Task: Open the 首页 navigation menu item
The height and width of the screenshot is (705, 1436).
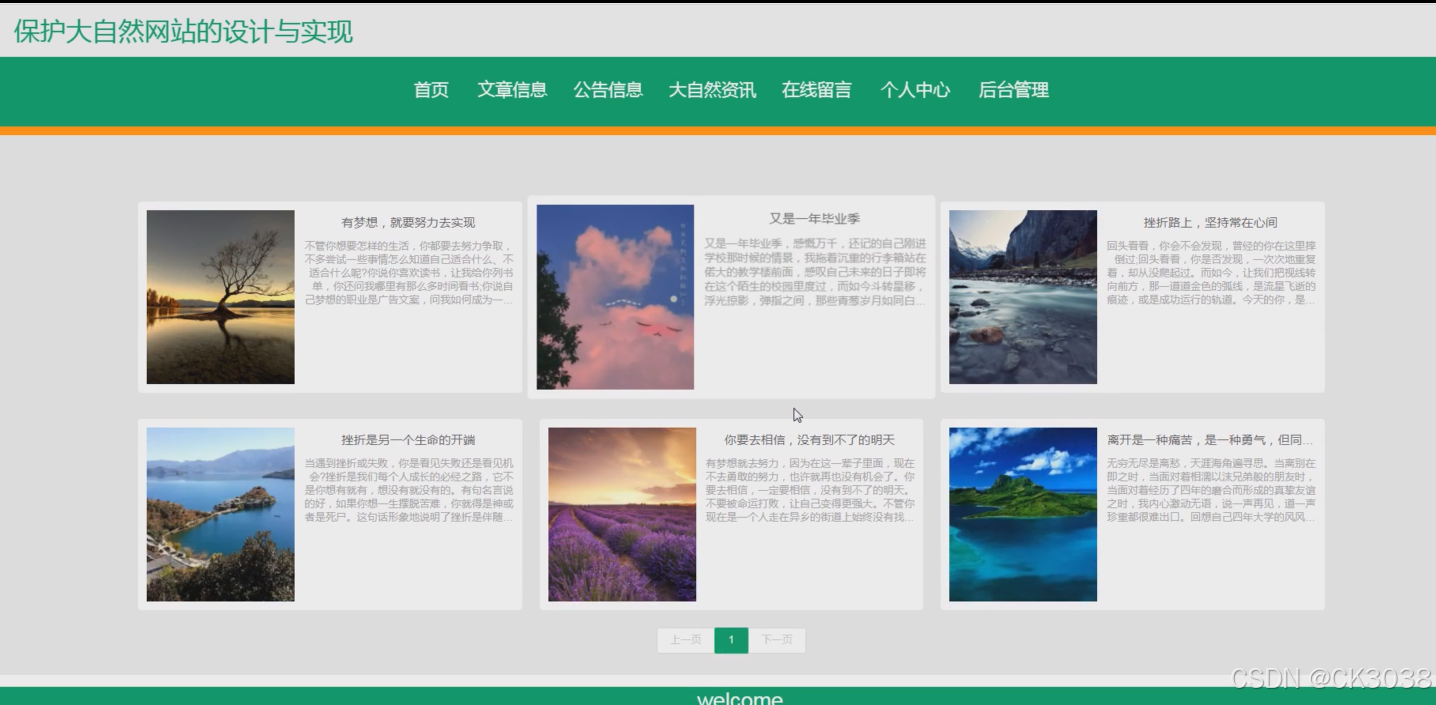Action: (x=431, y=90)
